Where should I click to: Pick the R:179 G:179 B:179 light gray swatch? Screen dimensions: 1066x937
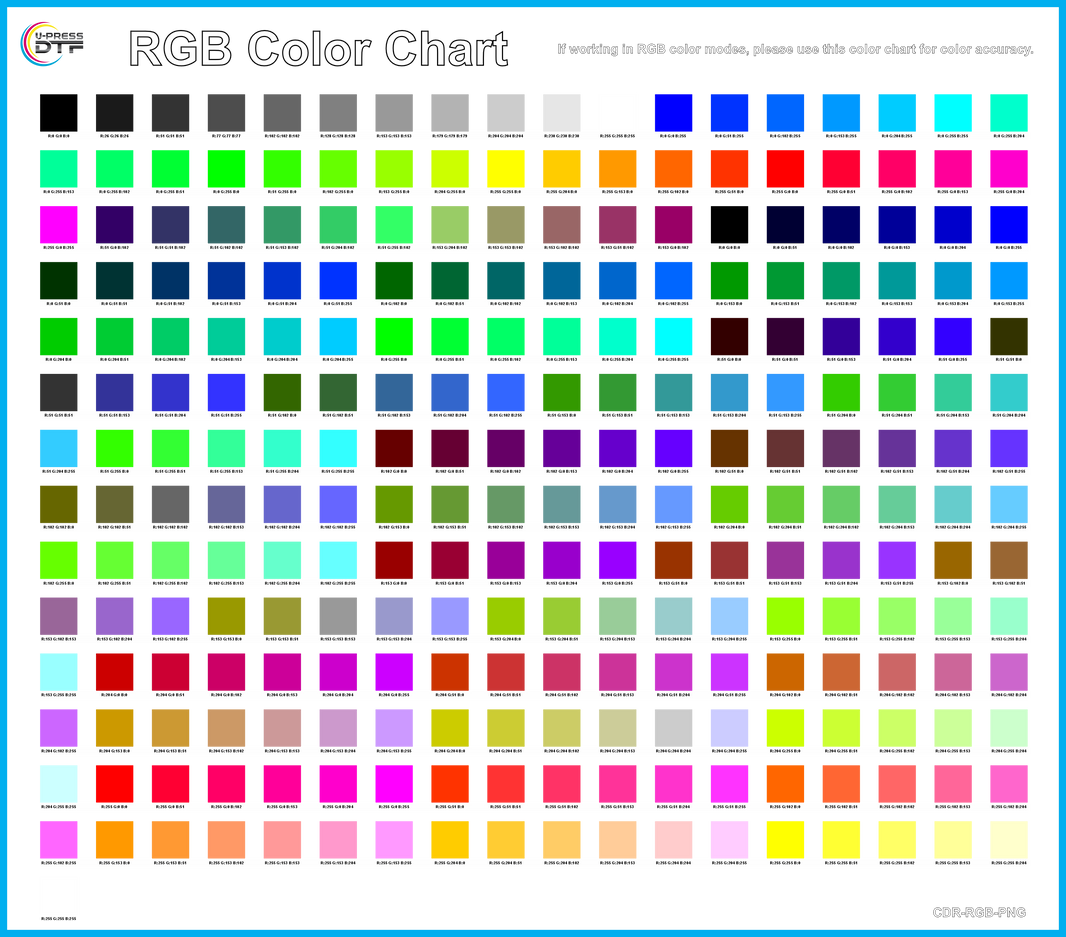tap(450, 110)
